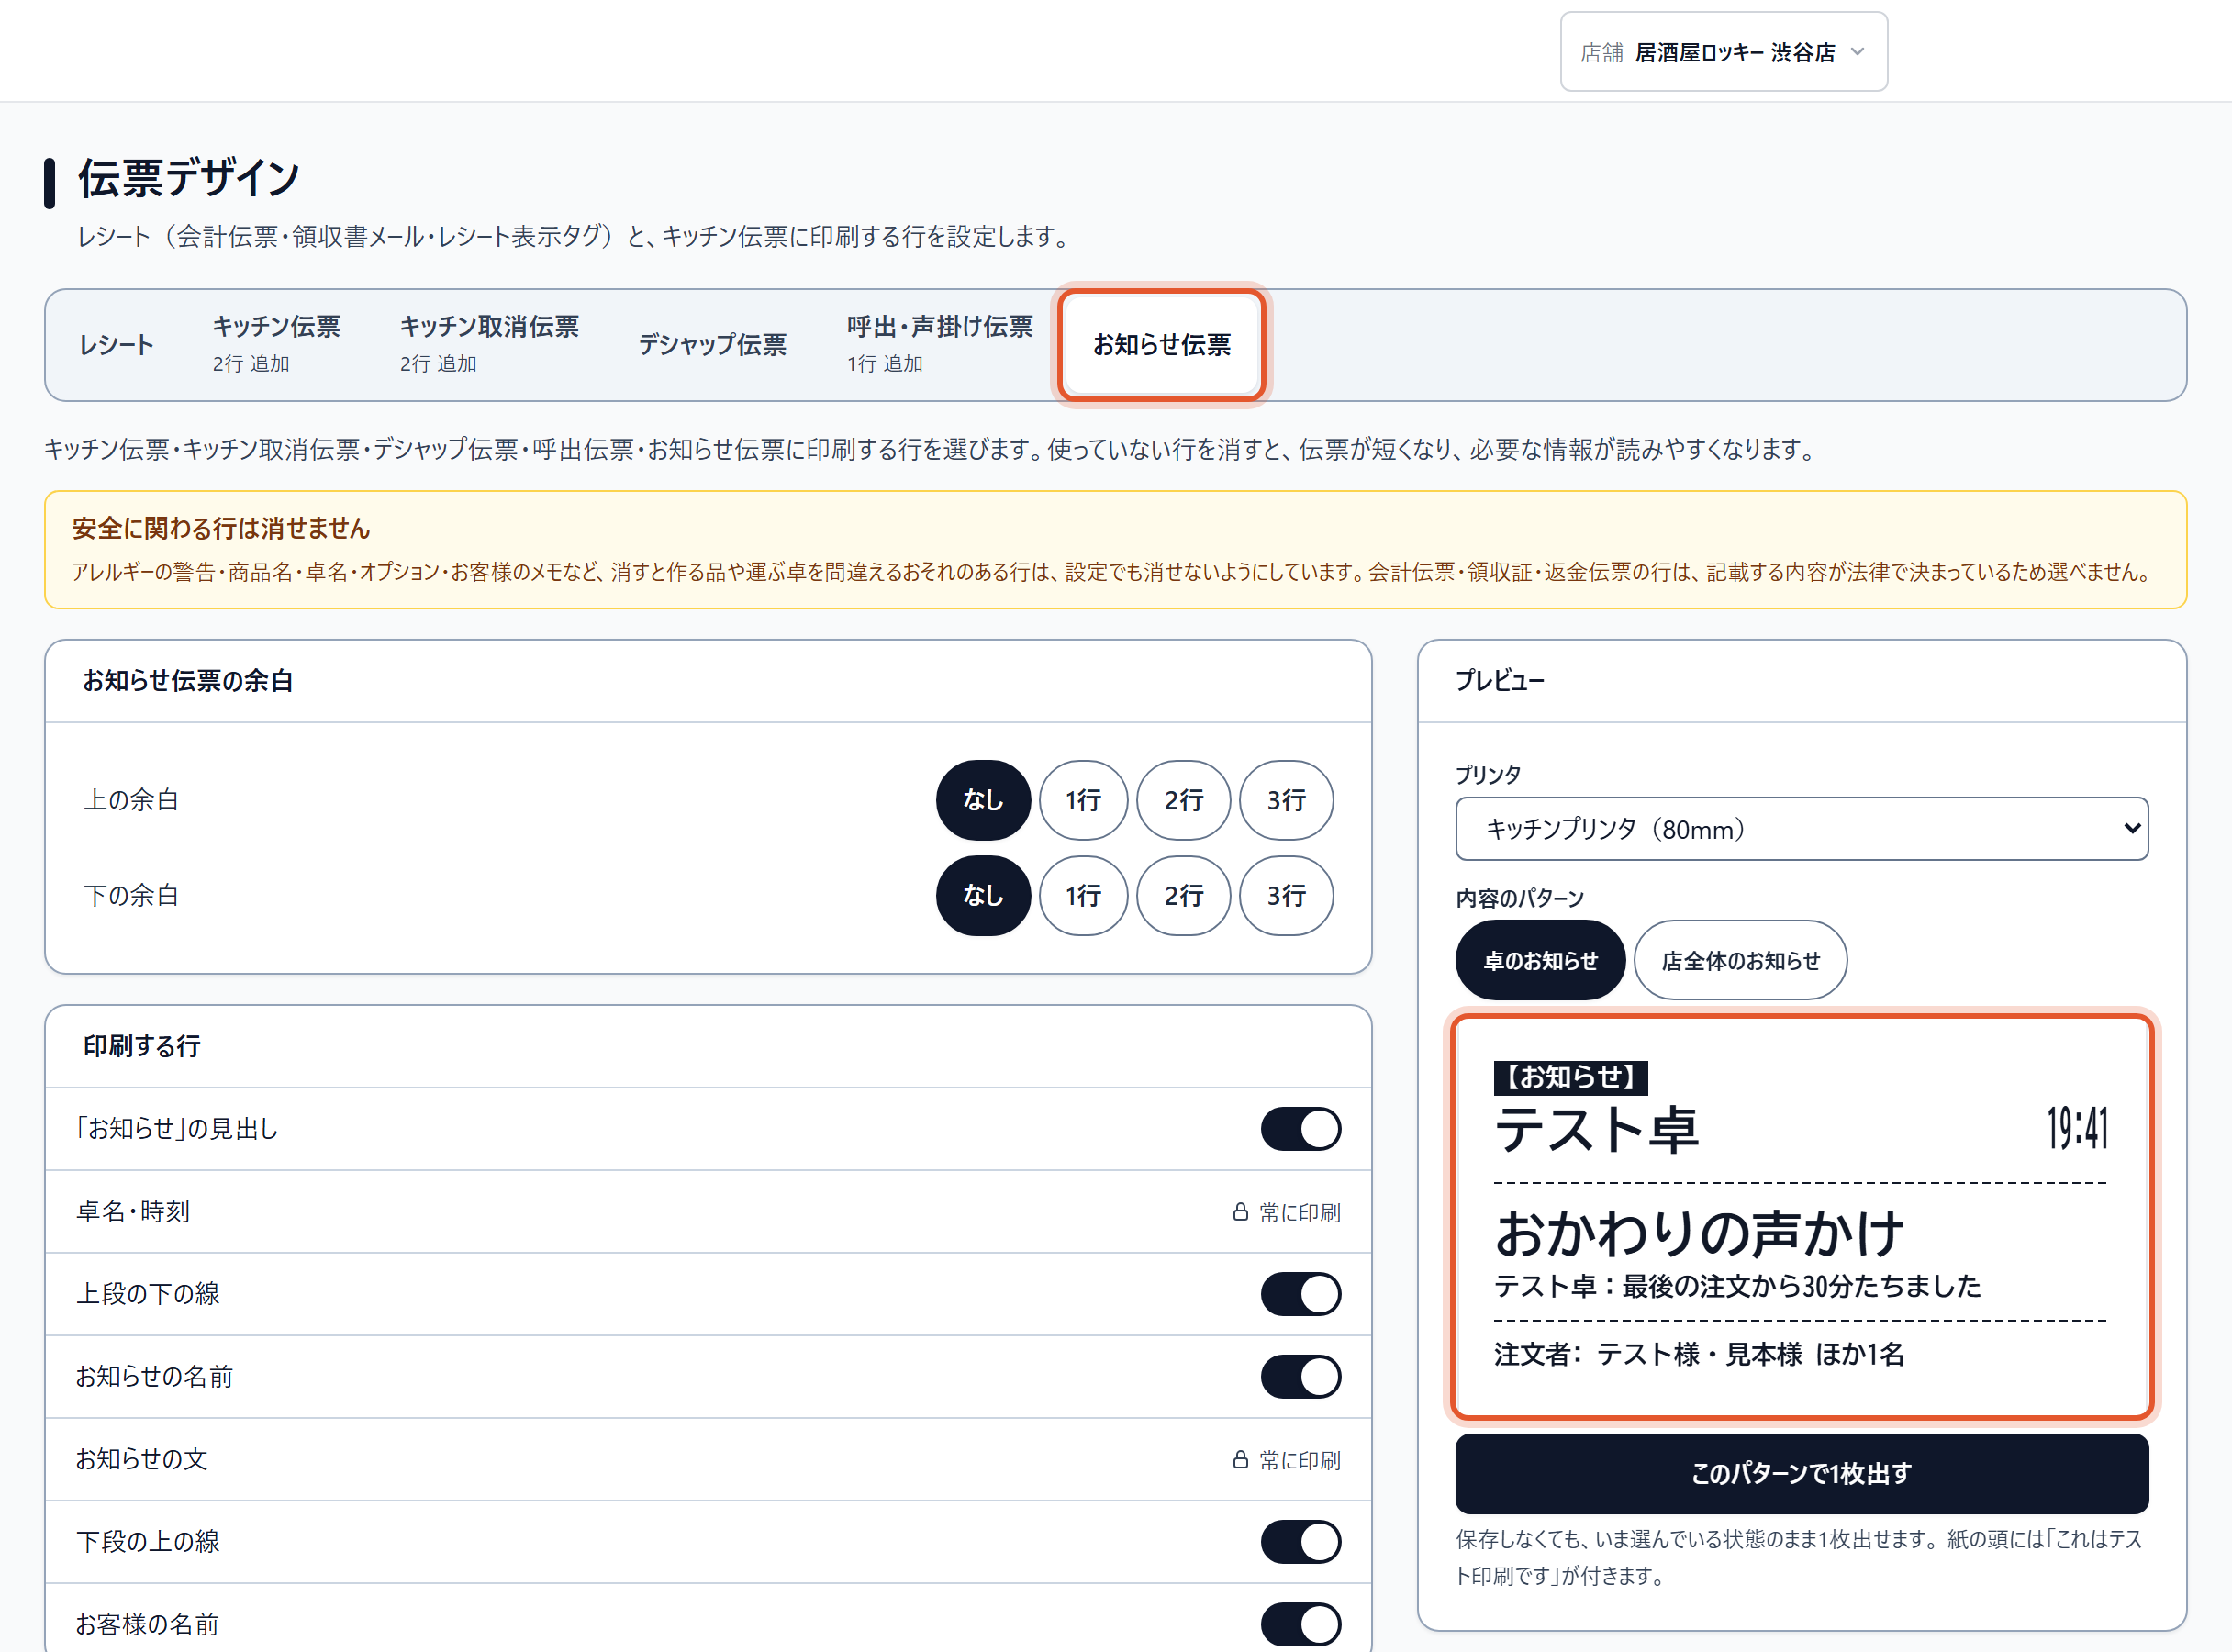The height and width of the screenshot is (1652, 2232).
Task: Open the キッチン取消伝票 tab
Action: coord(489,345)
